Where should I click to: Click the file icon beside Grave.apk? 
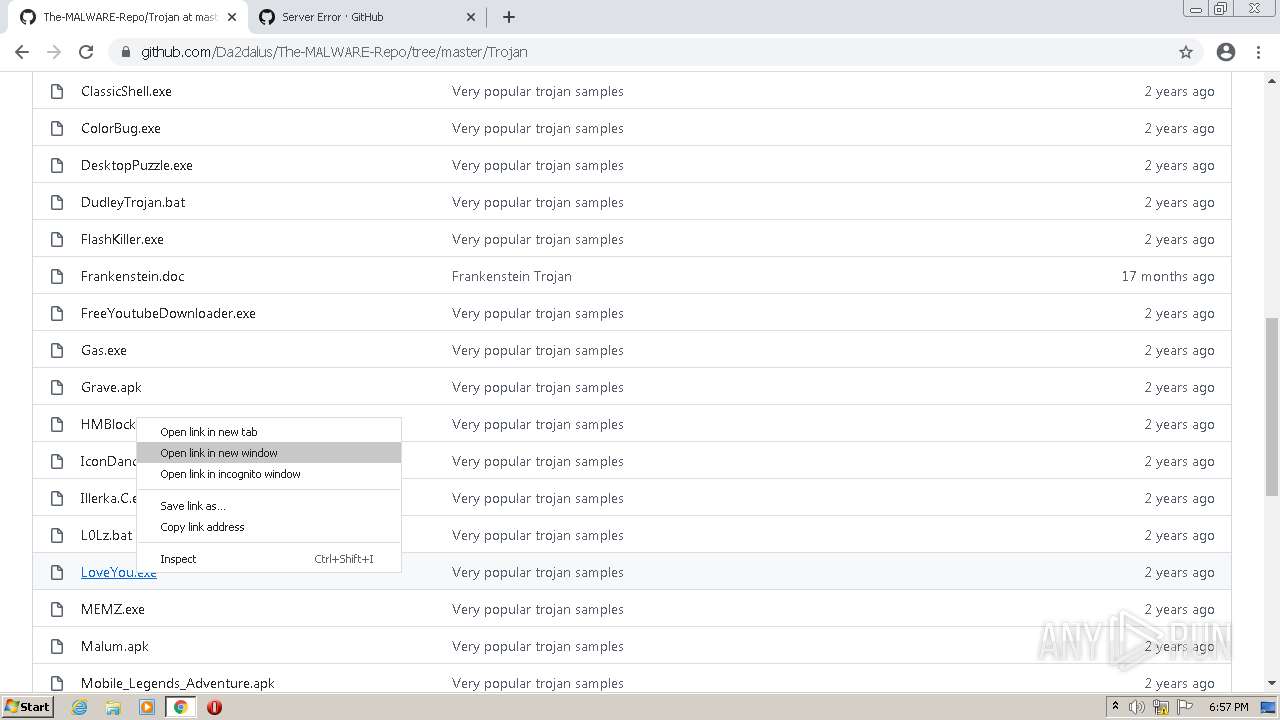coord(57,387)
